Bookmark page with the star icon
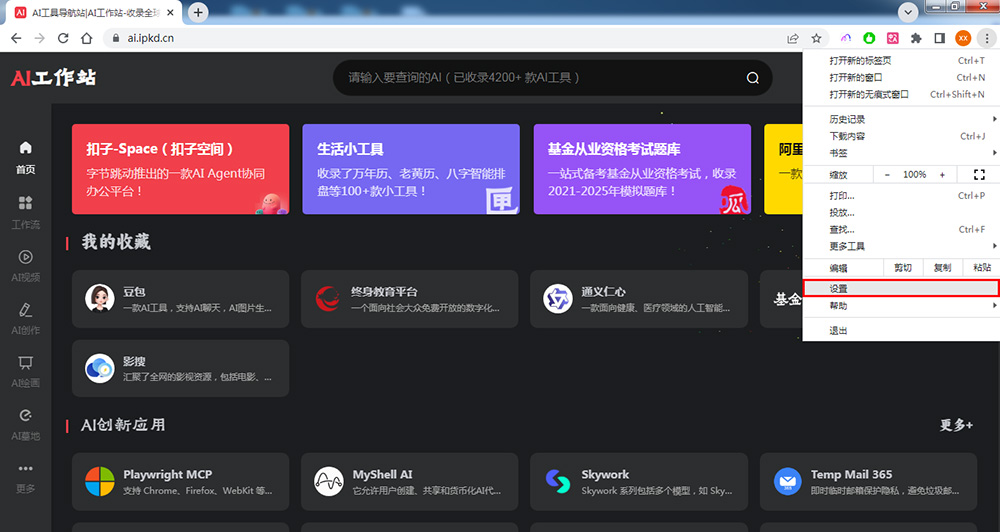Image resolution: width=1000 pixels, height=532 pixels. (x=816, y=38)
